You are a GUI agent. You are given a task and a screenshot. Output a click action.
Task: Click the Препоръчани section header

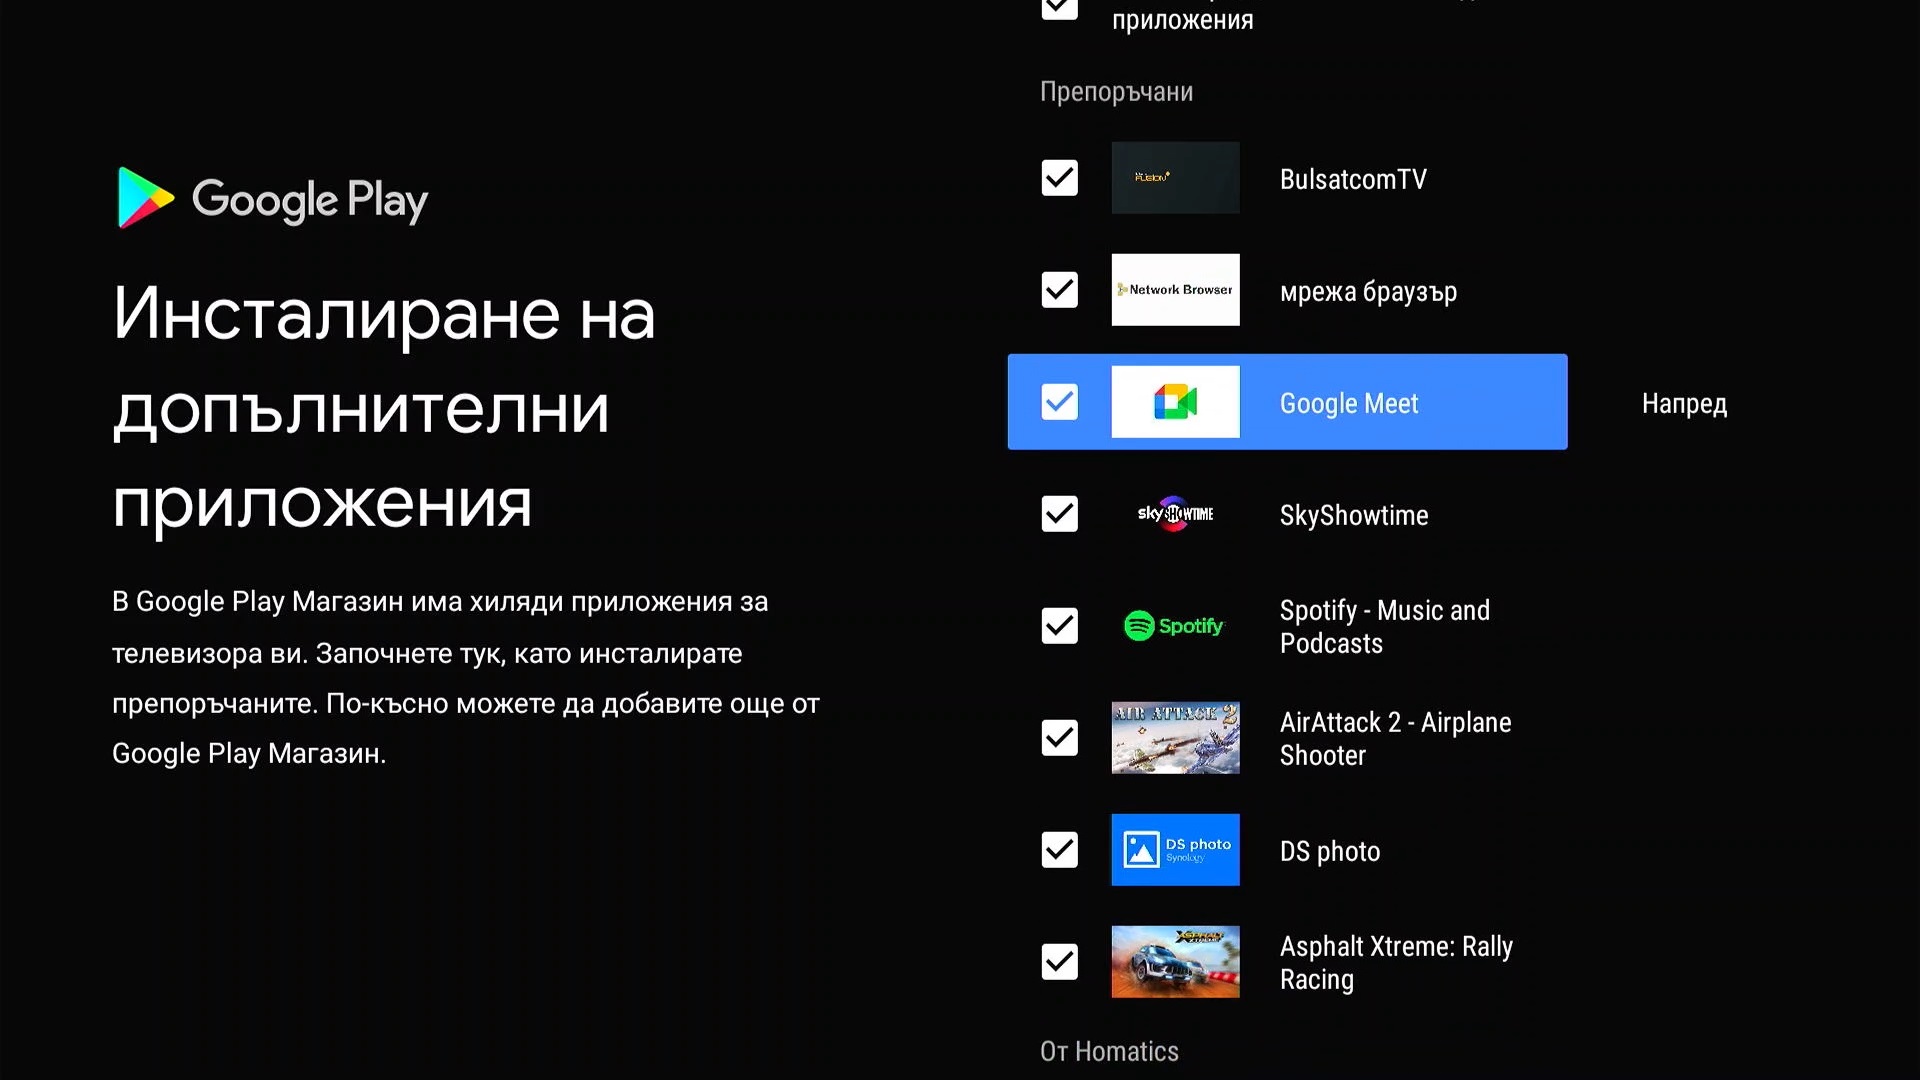click(x=1116, y=92)
